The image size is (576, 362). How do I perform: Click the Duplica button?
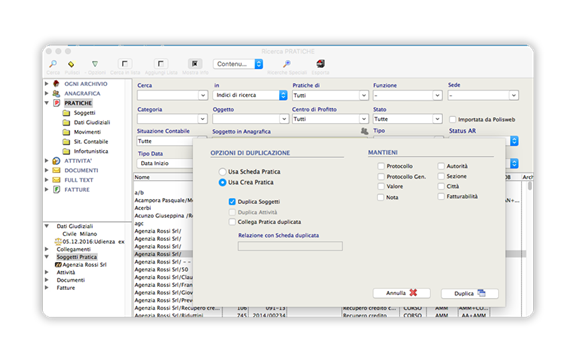point(469,293)
